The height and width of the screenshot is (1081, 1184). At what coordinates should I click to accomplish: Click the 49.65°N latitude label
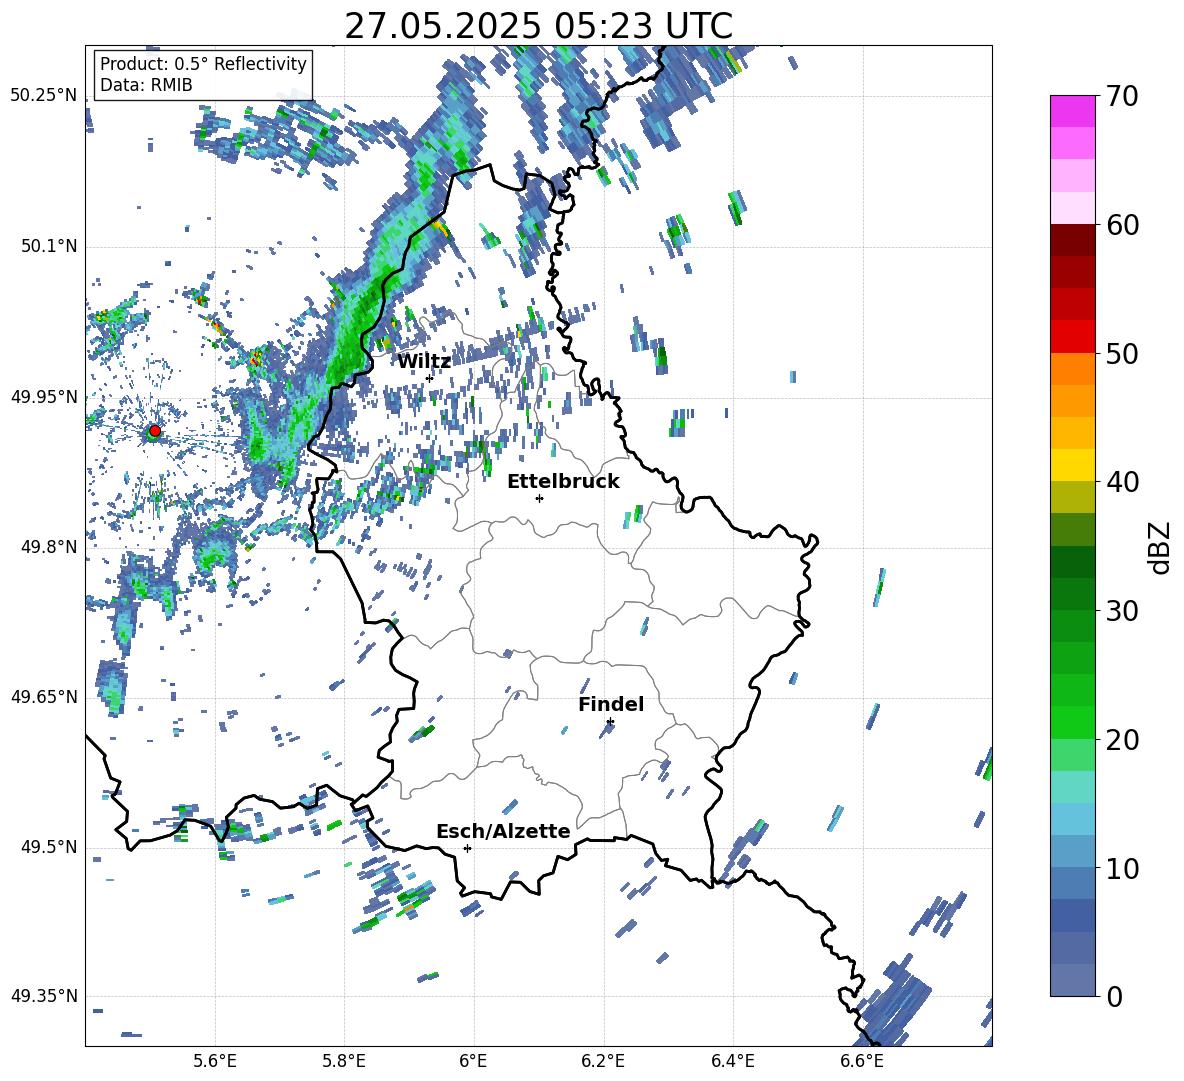44,697
